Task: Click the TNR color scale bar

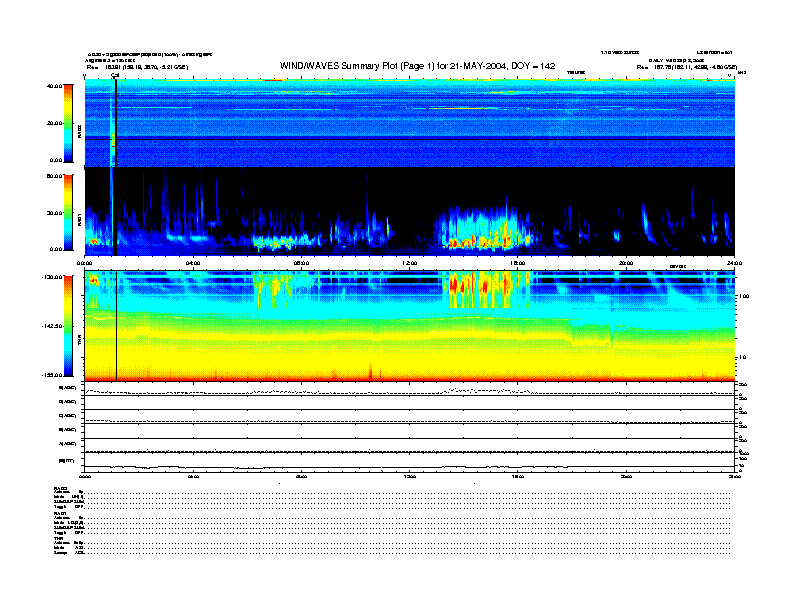Action: click(69, 326)
